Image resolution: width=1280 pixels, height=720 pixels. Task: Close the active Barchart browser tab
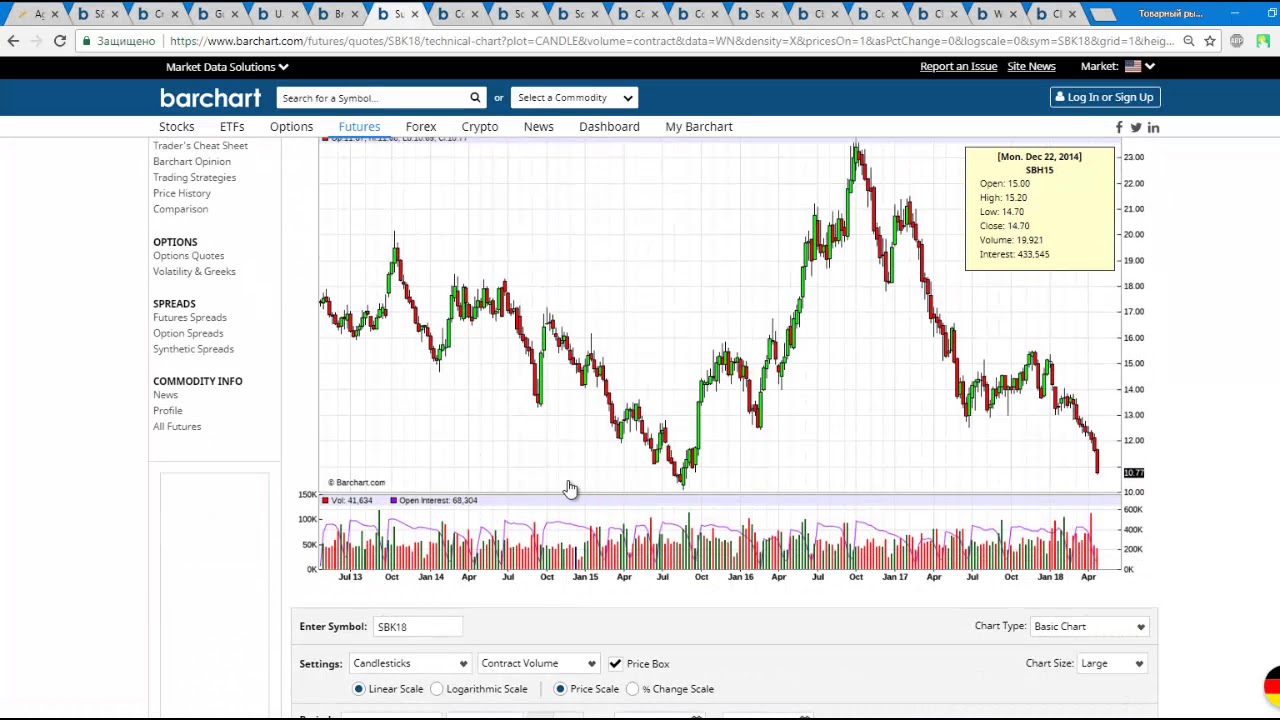[415, 14]
